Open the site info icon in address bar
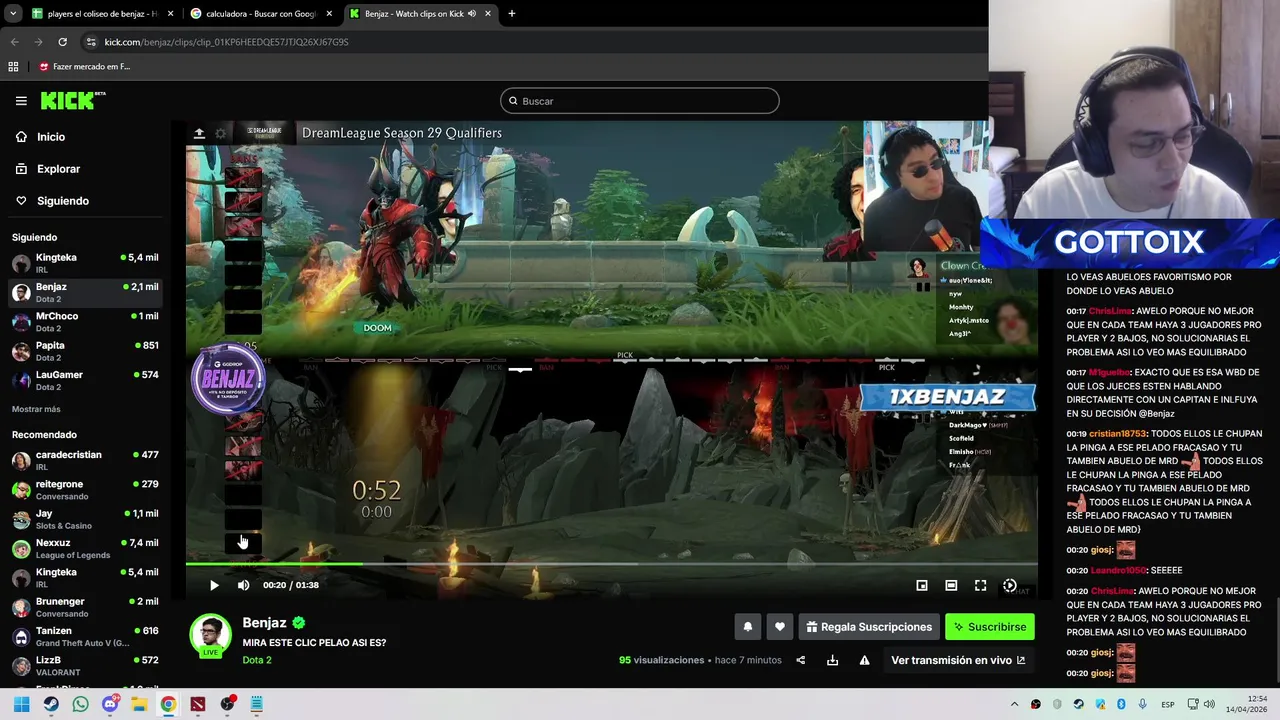The image size is (1280, 720). [x=91, y=42]
